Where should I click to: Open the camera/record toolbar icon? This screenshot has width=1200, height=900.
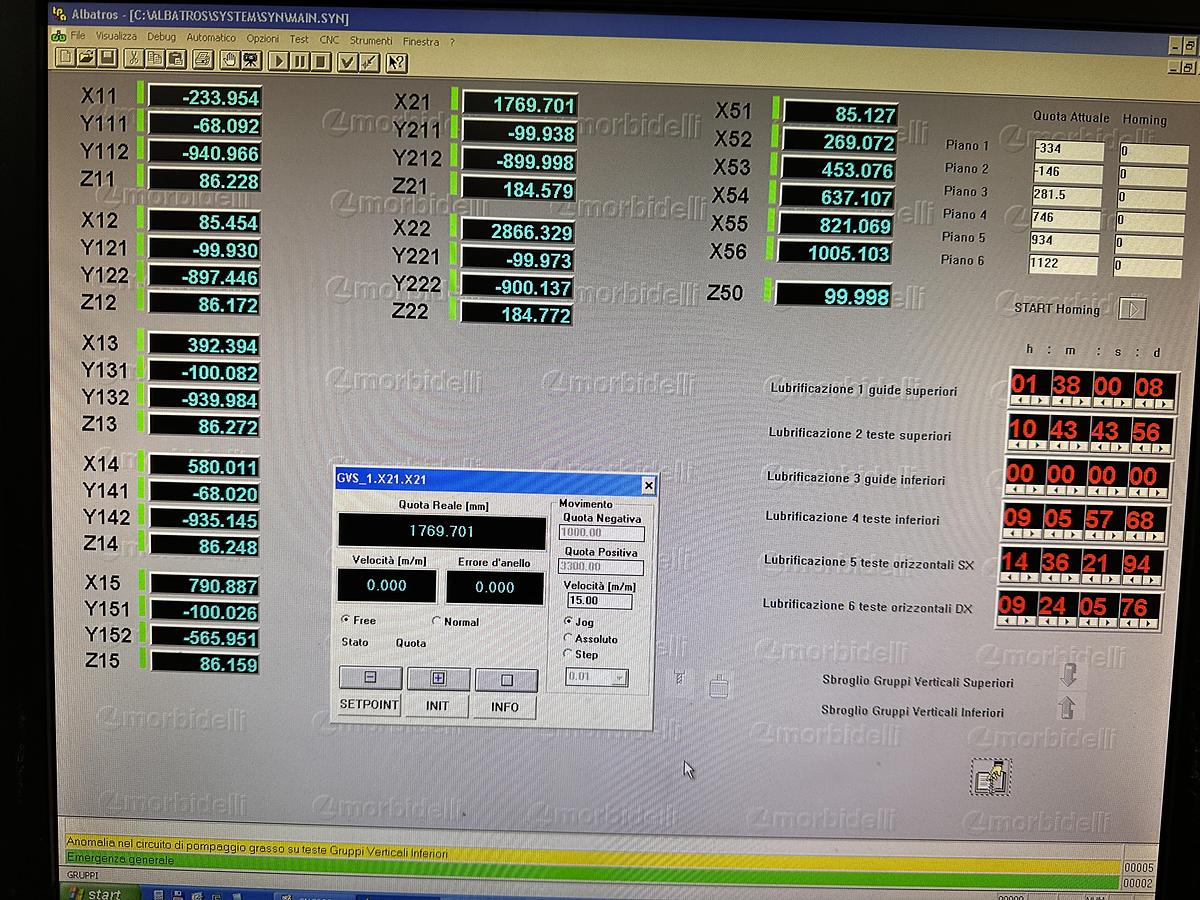[x=251, y=60]
